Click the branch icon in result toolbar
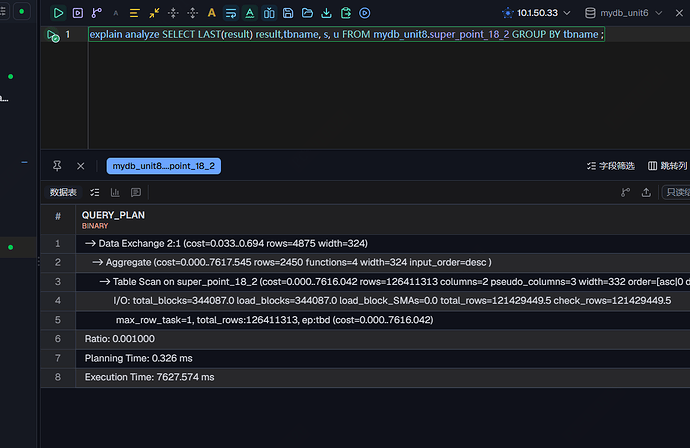The width and height of the screenshot is (690, 448). coord(625,192)
